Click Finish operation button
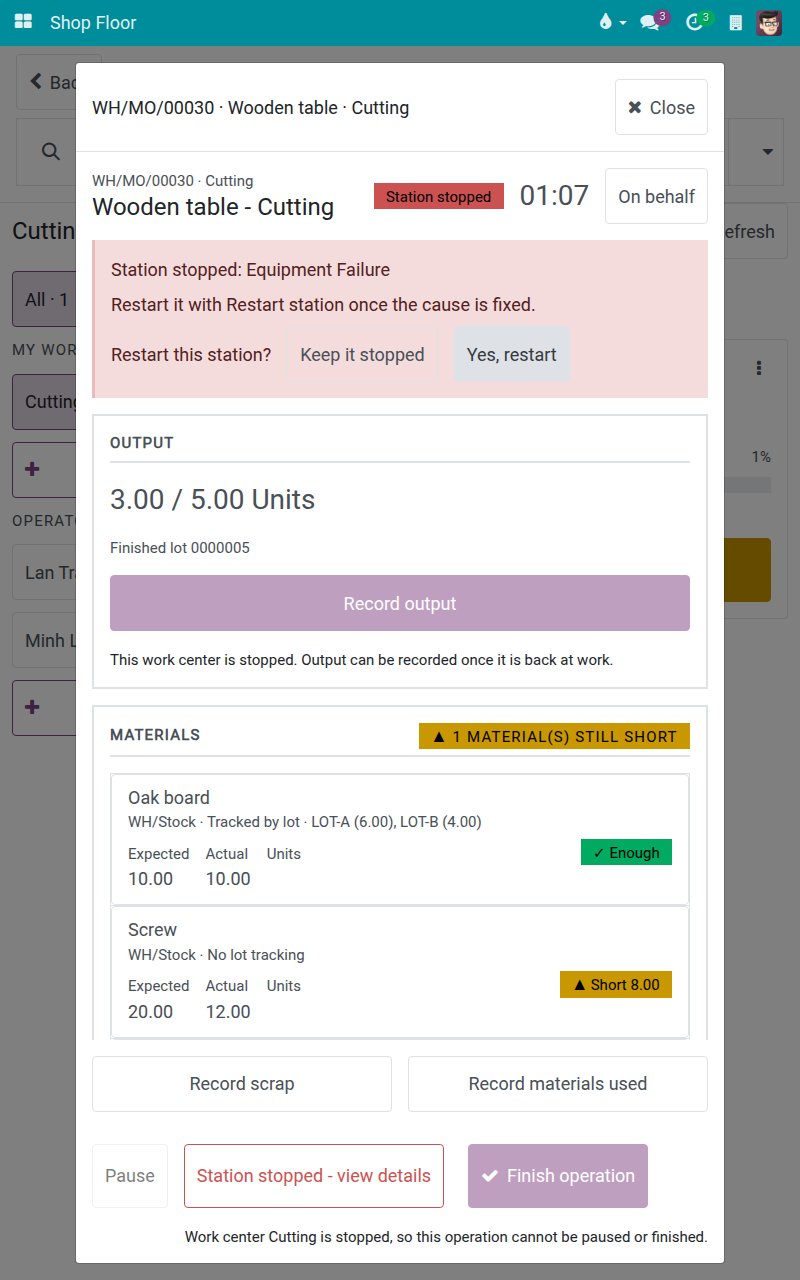Image resolution: width=800 pixels, height=1280 pixels. [x=558, y=1176]
